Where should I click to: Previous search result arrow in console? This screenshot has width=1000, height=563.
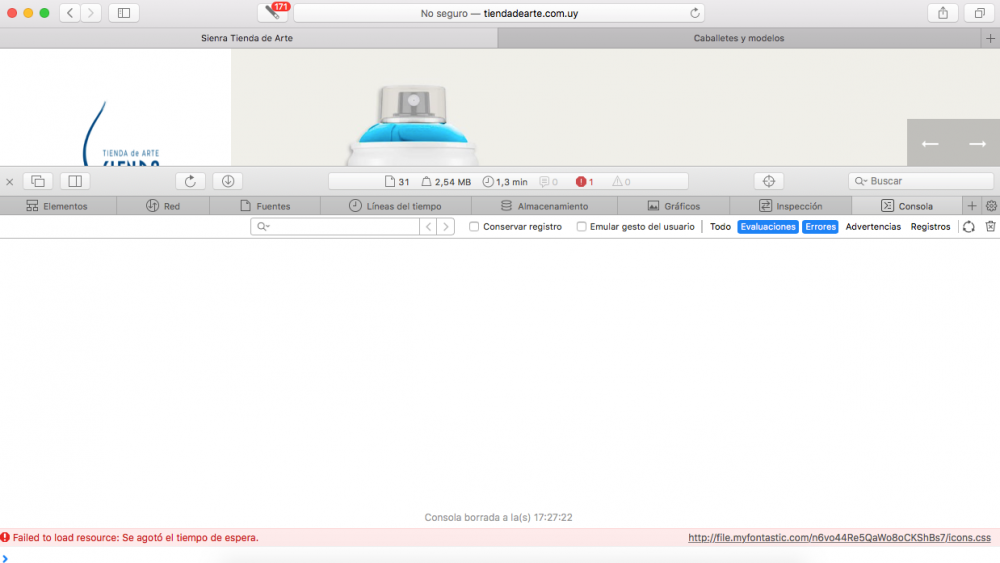pos(429,226)
